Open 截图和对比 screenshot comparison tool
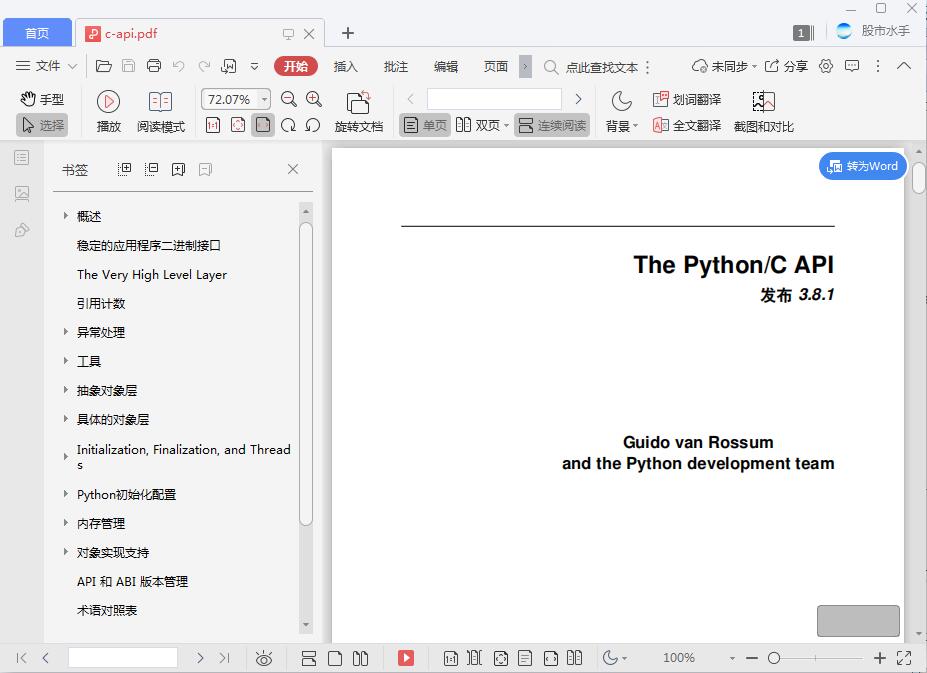 [x=763, y=110]
